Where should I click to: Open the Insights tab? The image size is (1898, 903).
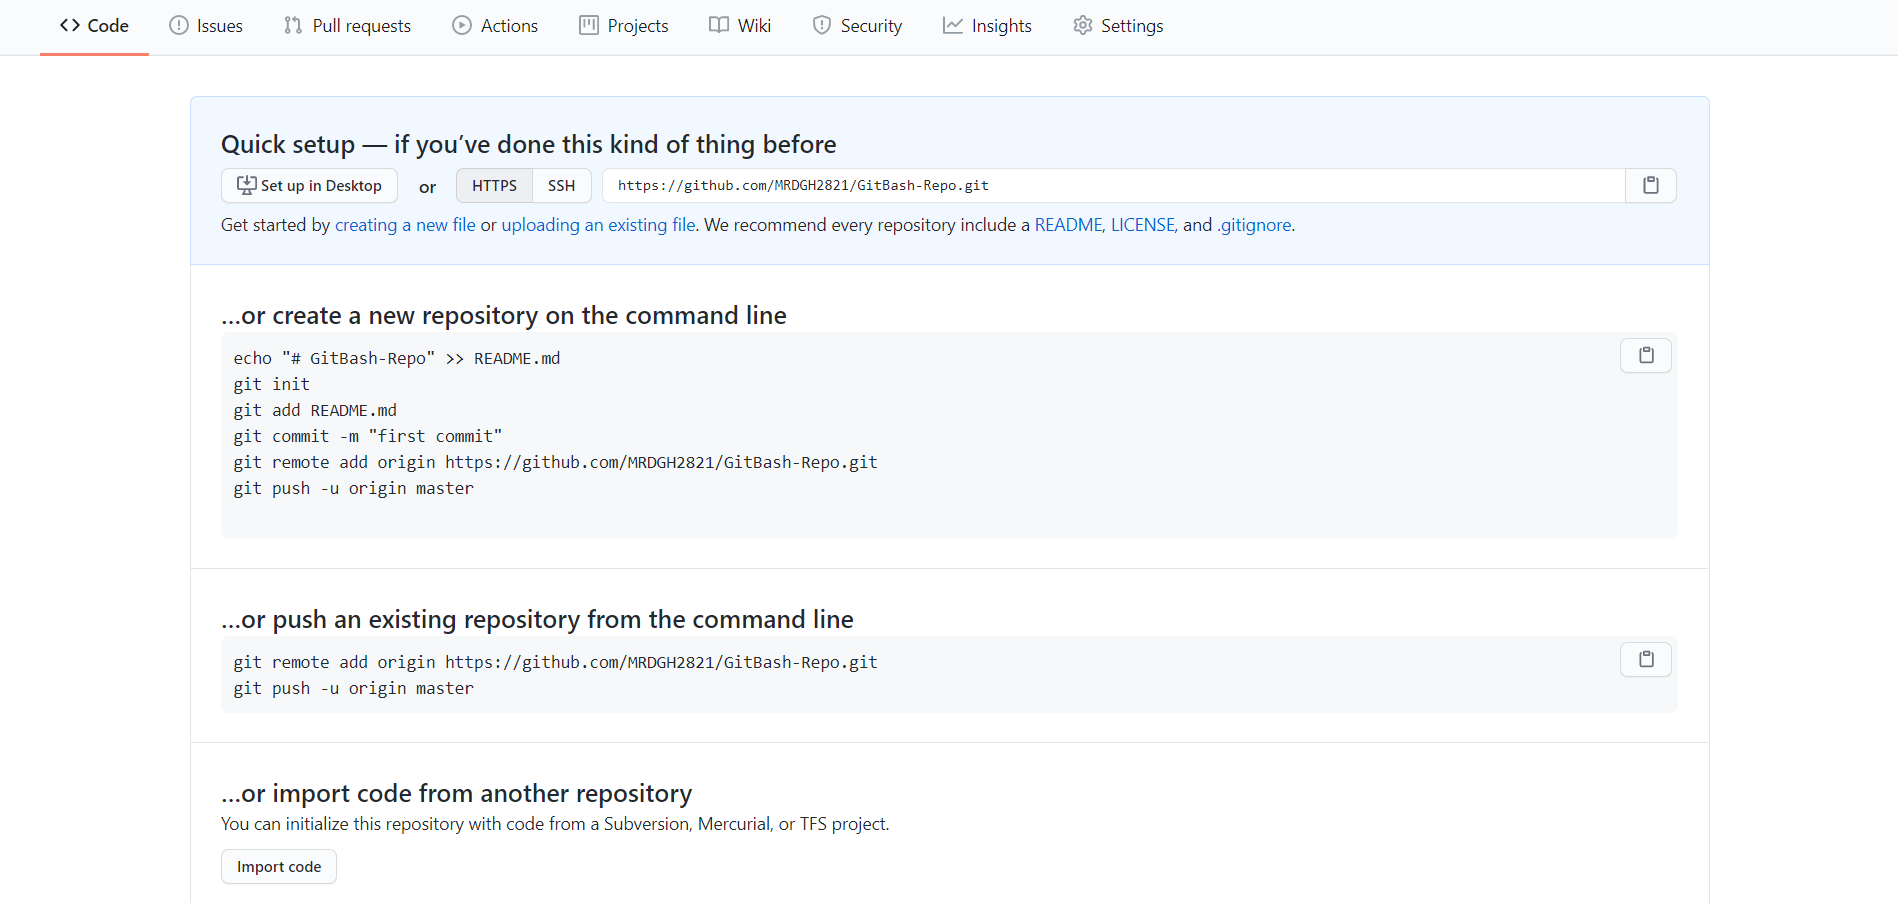coord(987,26)
